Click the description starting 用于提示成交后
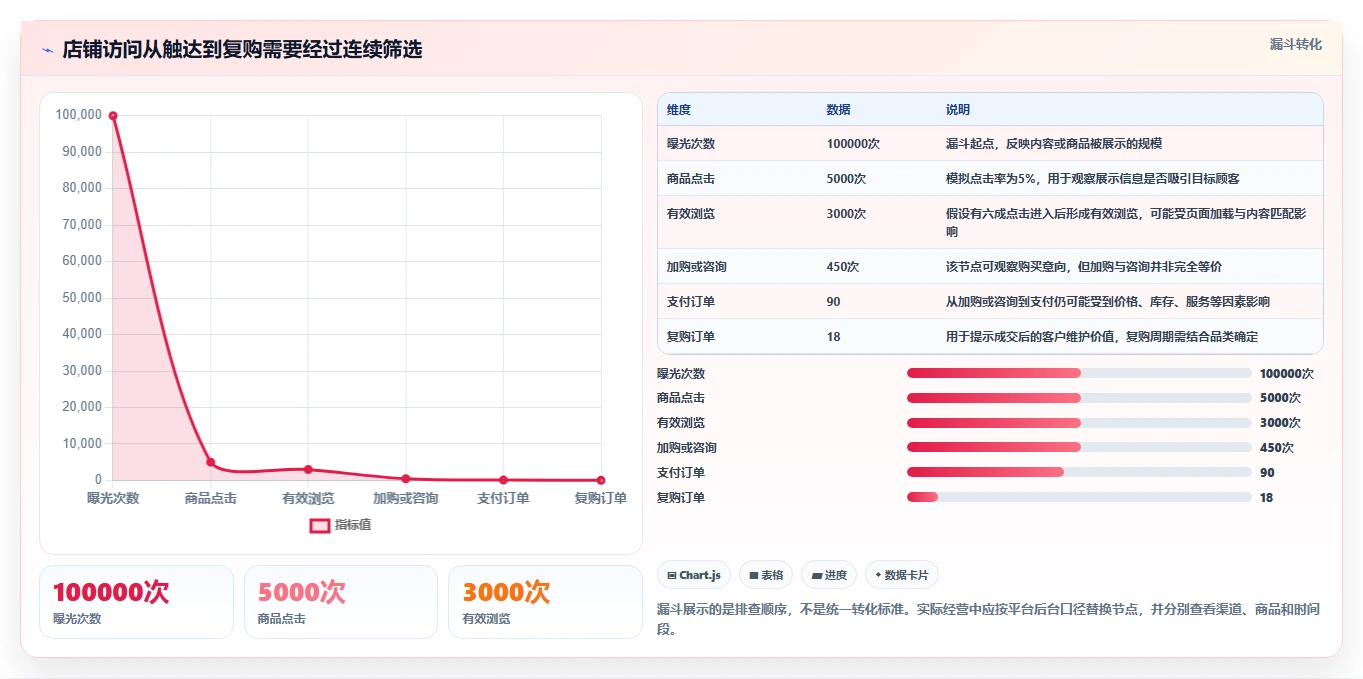This screenshot has width=1363, height=679. pyautogui.click(x=1102, y=337)
